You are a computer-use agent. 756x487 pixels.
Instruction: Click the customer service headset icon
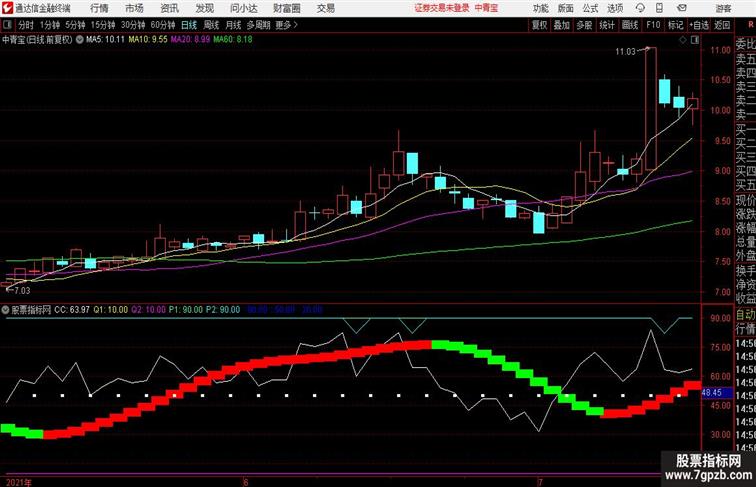click(x=640, y=8)
